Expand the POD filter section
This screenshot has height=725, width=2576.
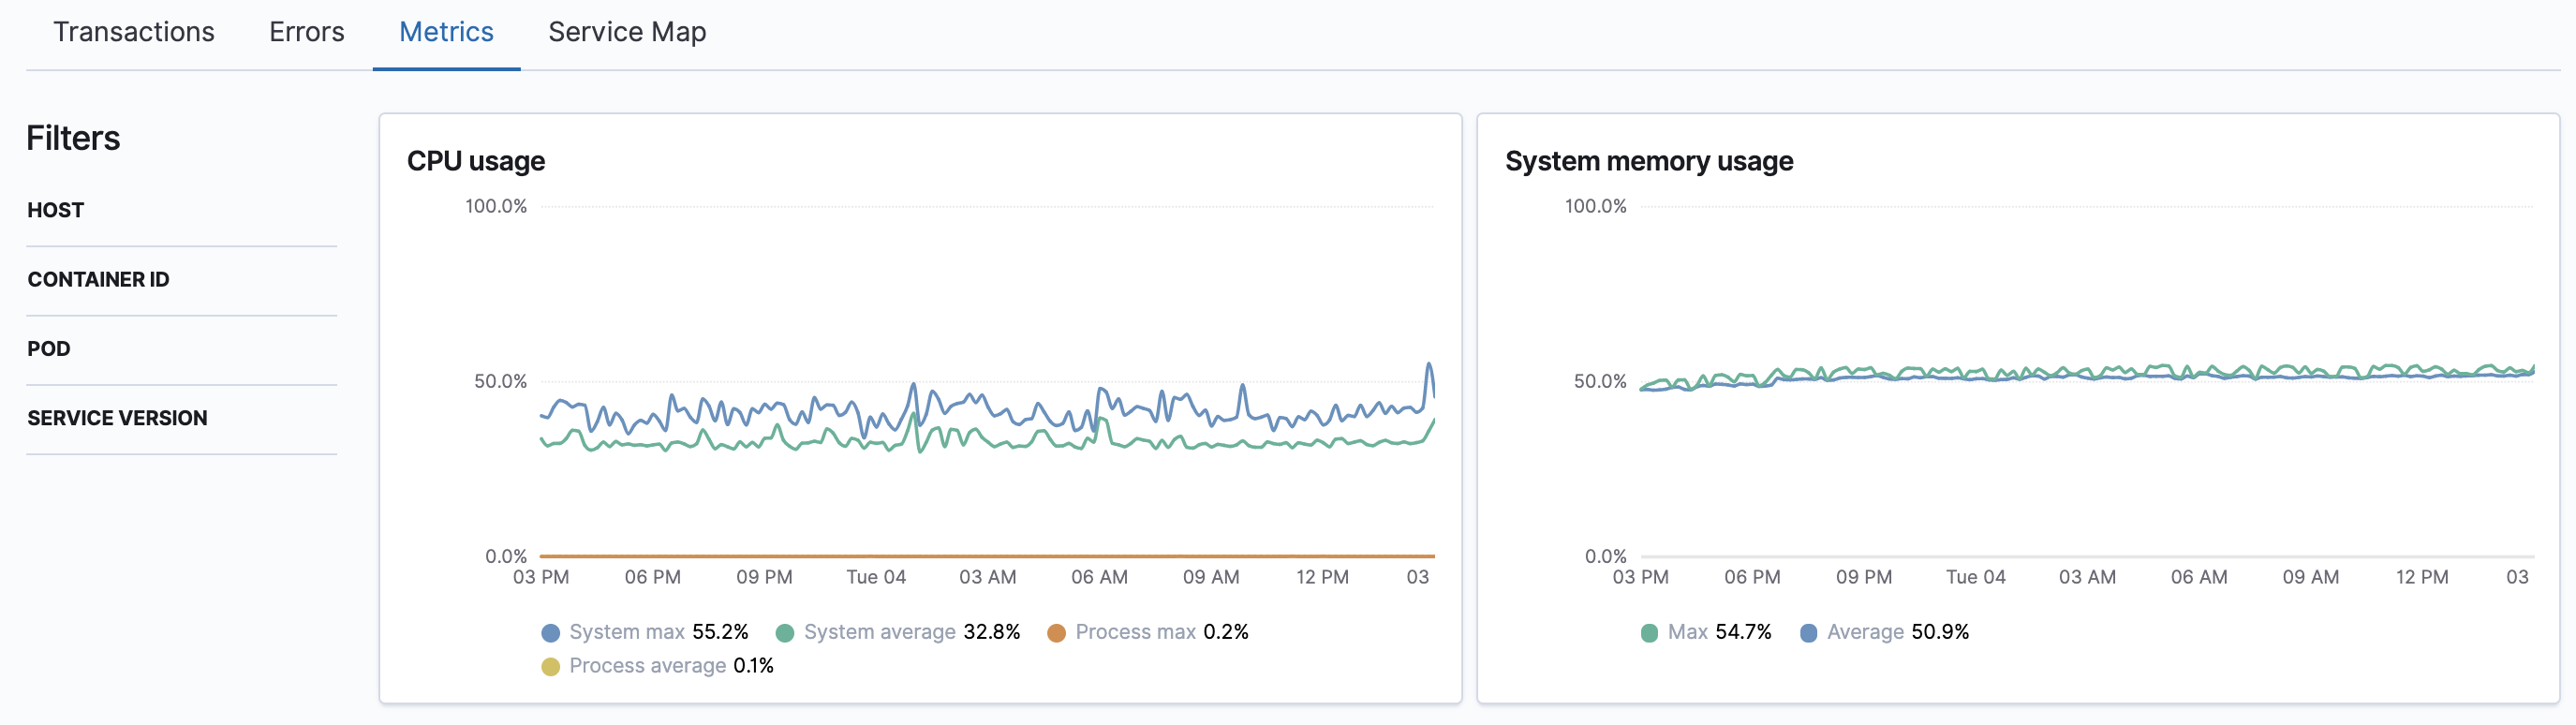coord(49,348)
